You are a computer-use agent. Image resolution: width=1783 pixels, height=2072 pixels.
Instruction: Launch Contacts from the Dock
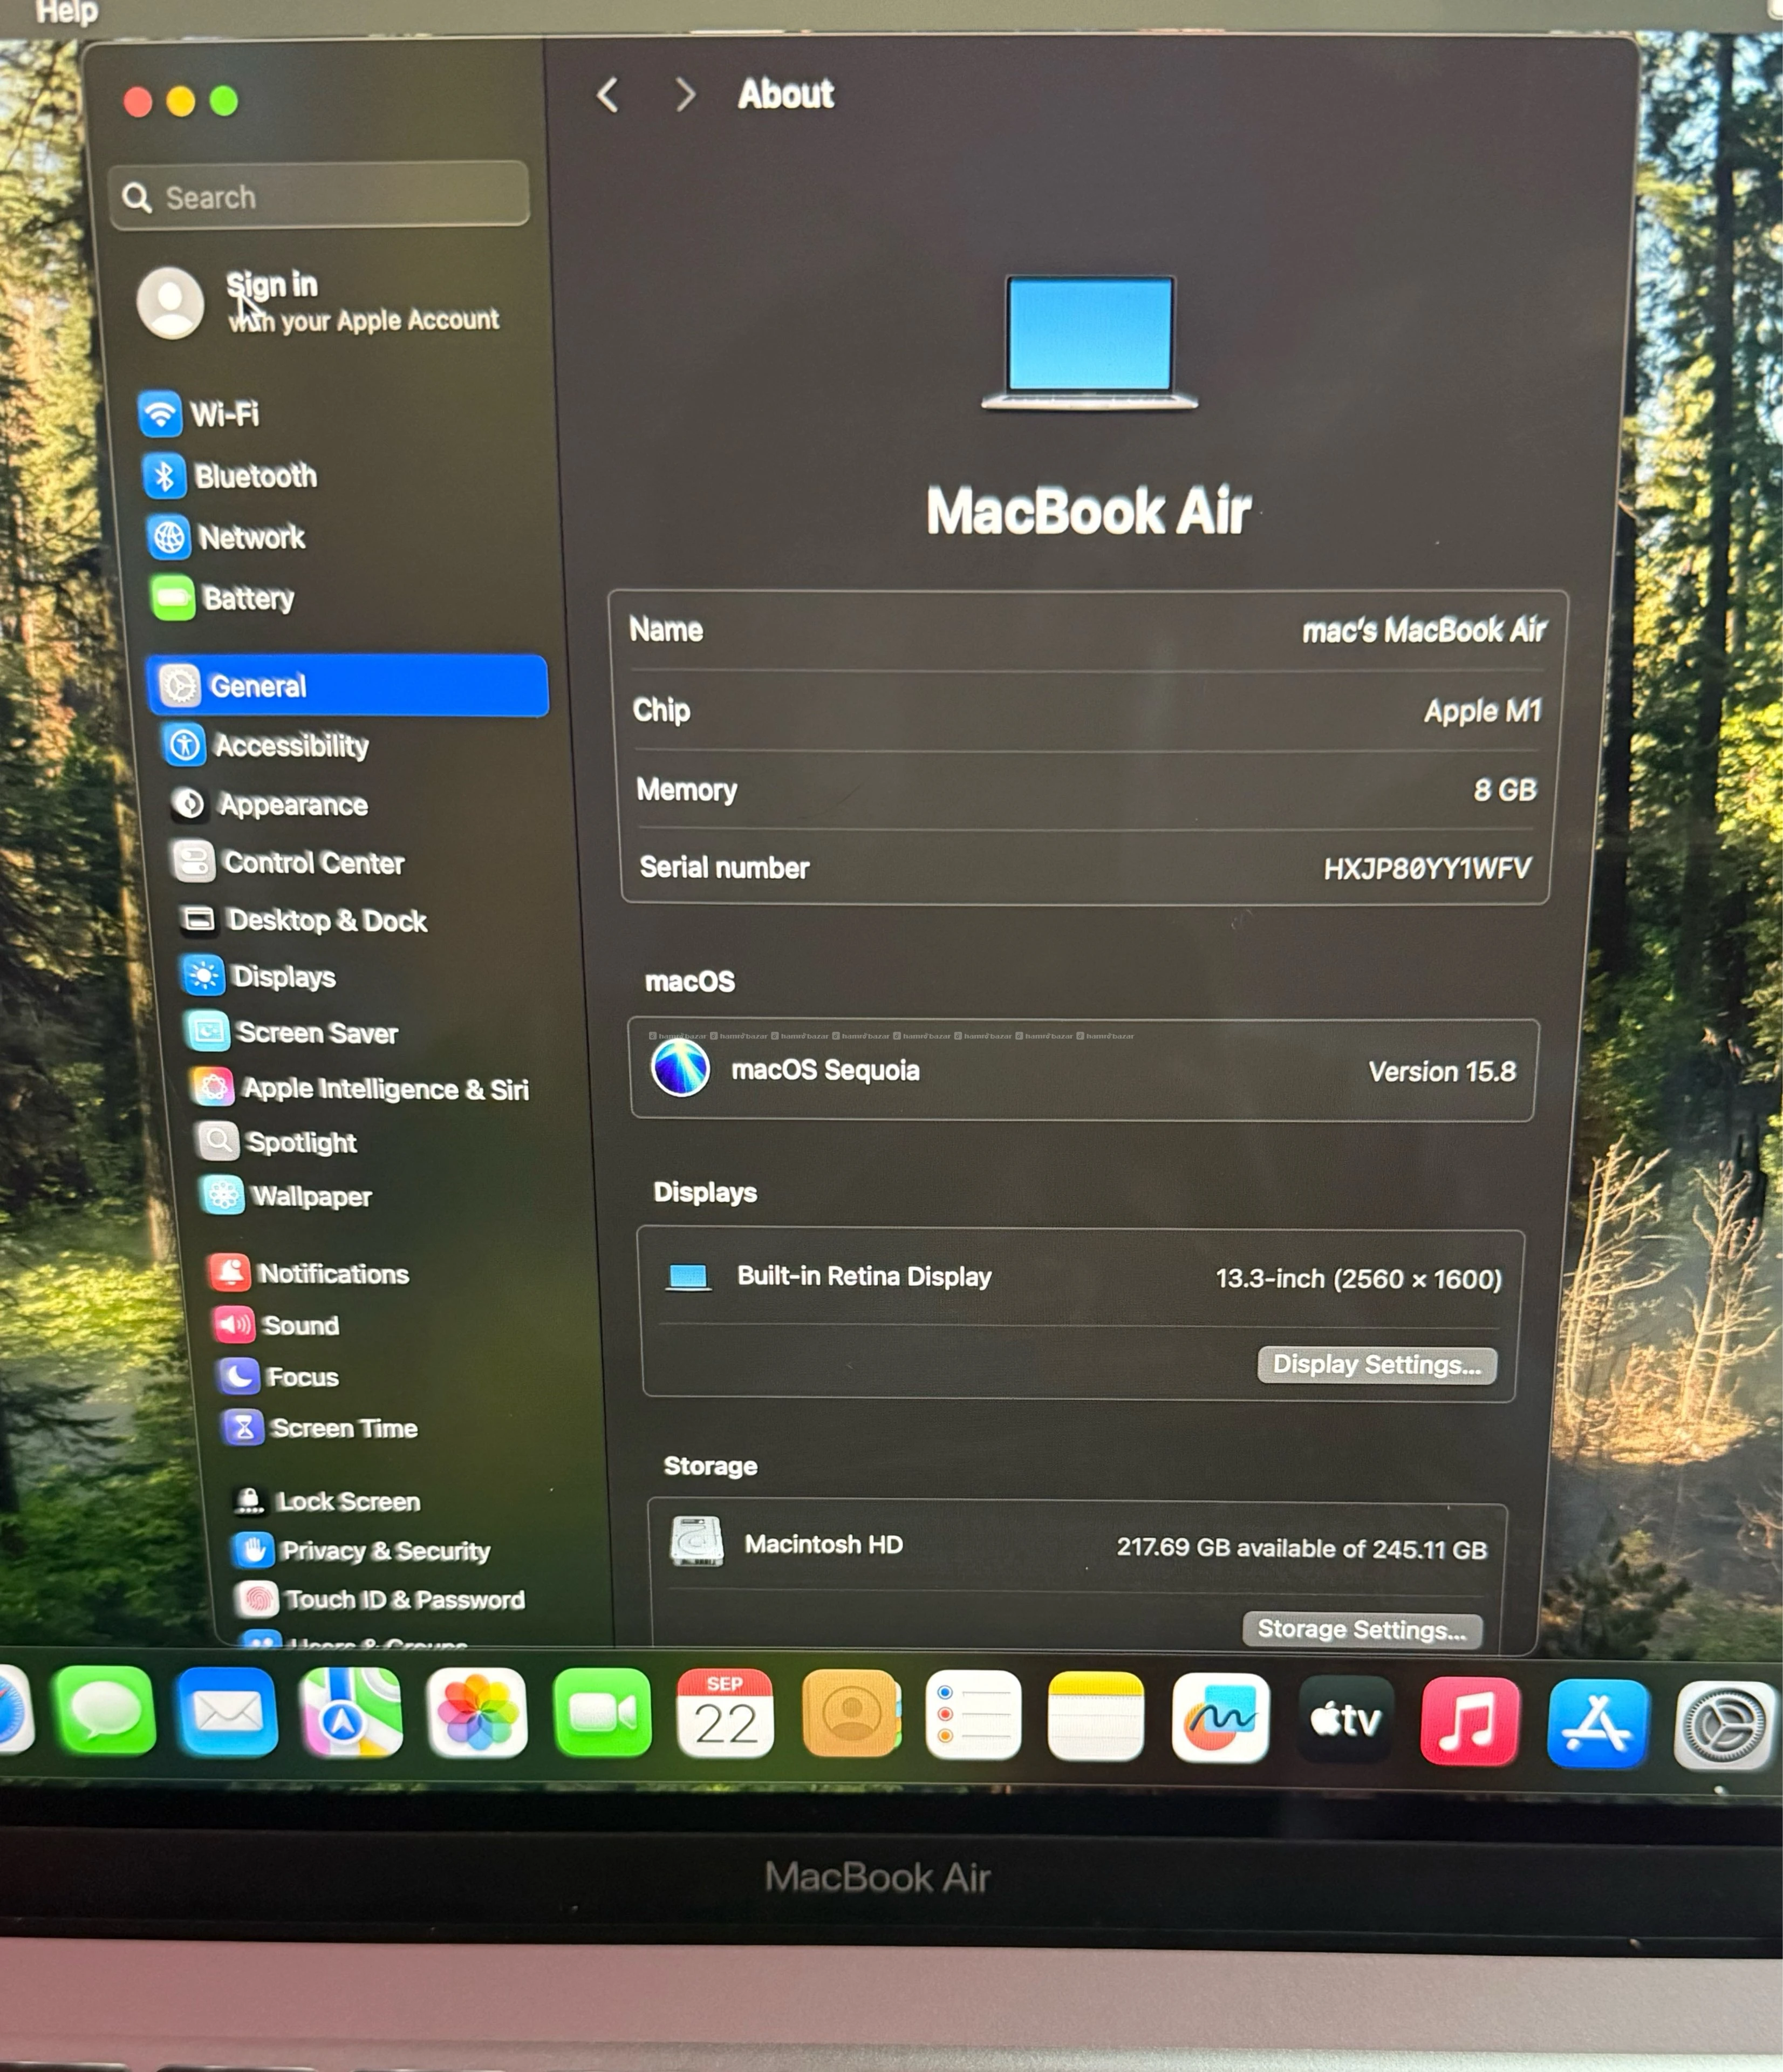[x=851, y=1714]
